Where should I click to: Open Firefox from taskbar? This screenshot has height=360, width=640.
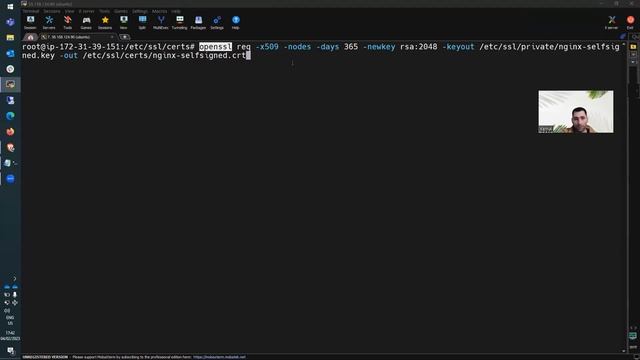pyautogui.click(x=11, y=131)
